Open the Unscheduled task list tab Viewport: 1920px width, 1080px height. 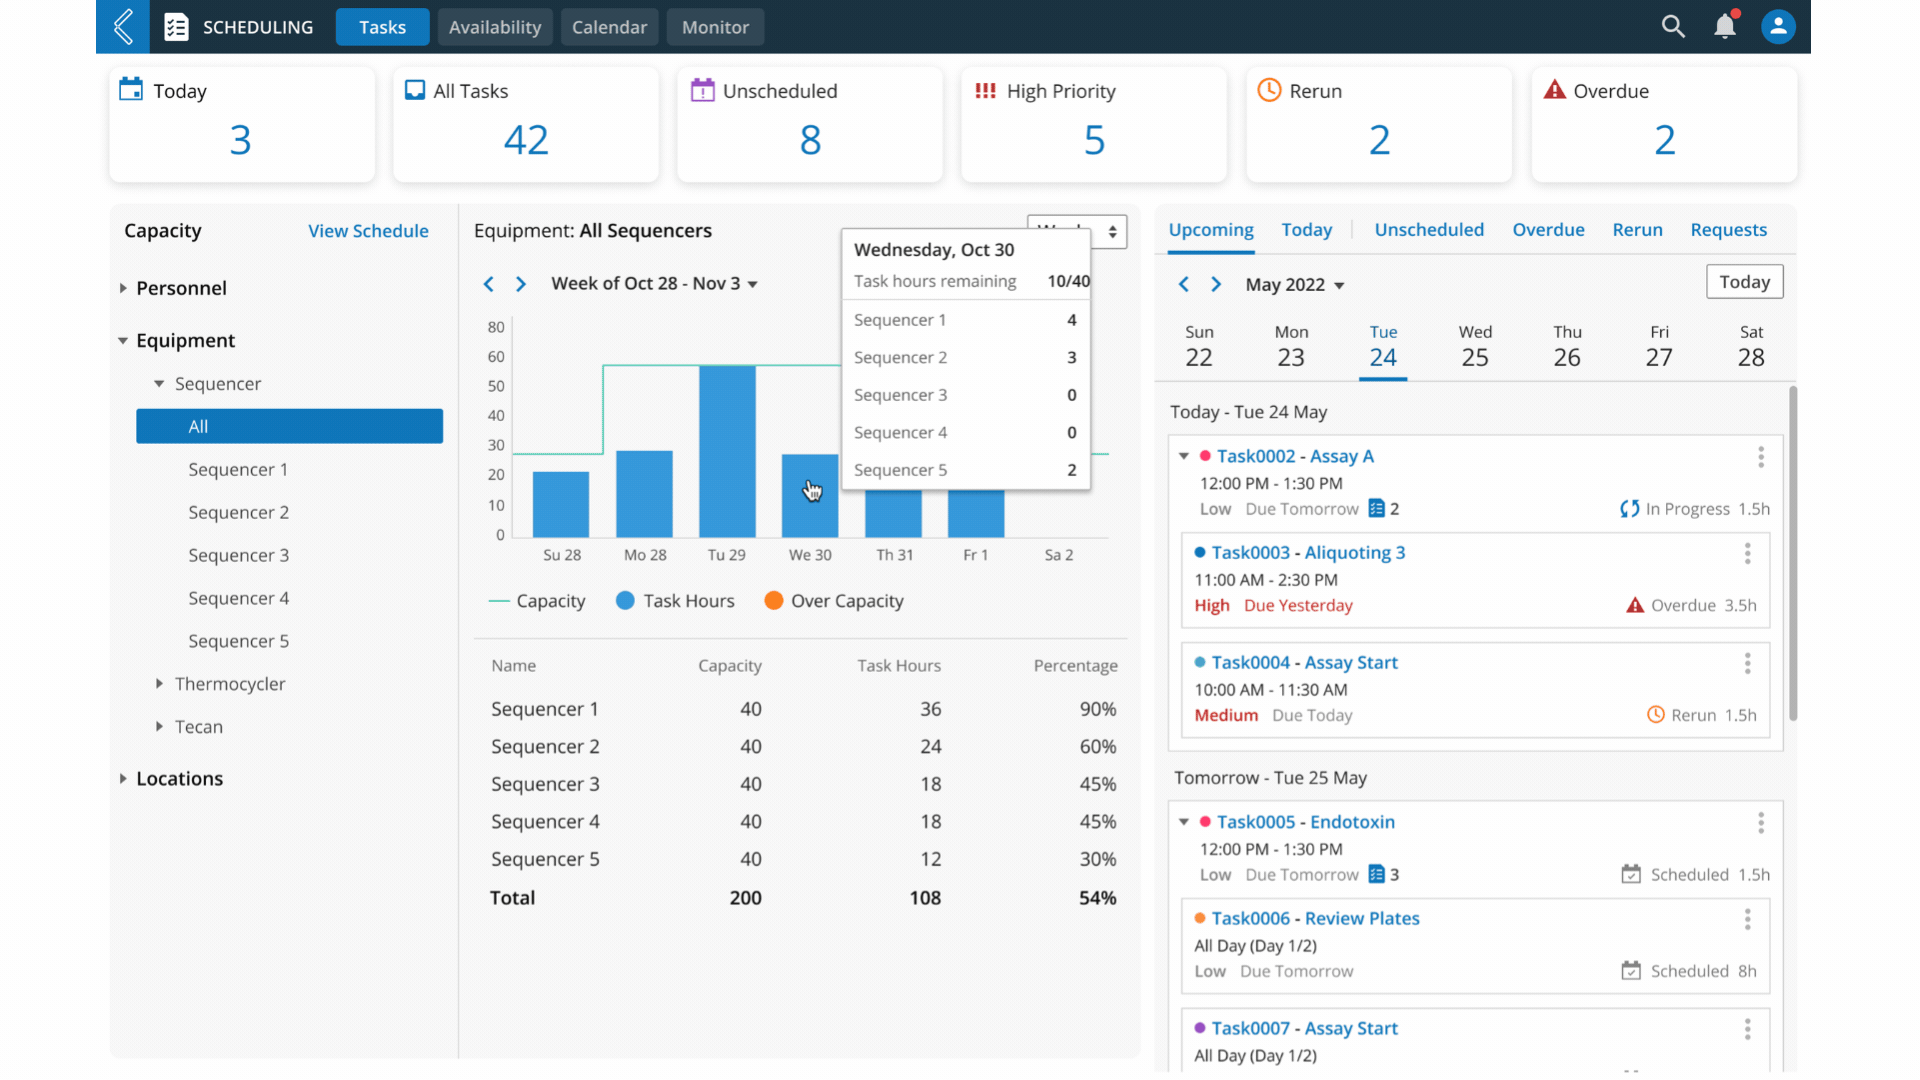1429,230
